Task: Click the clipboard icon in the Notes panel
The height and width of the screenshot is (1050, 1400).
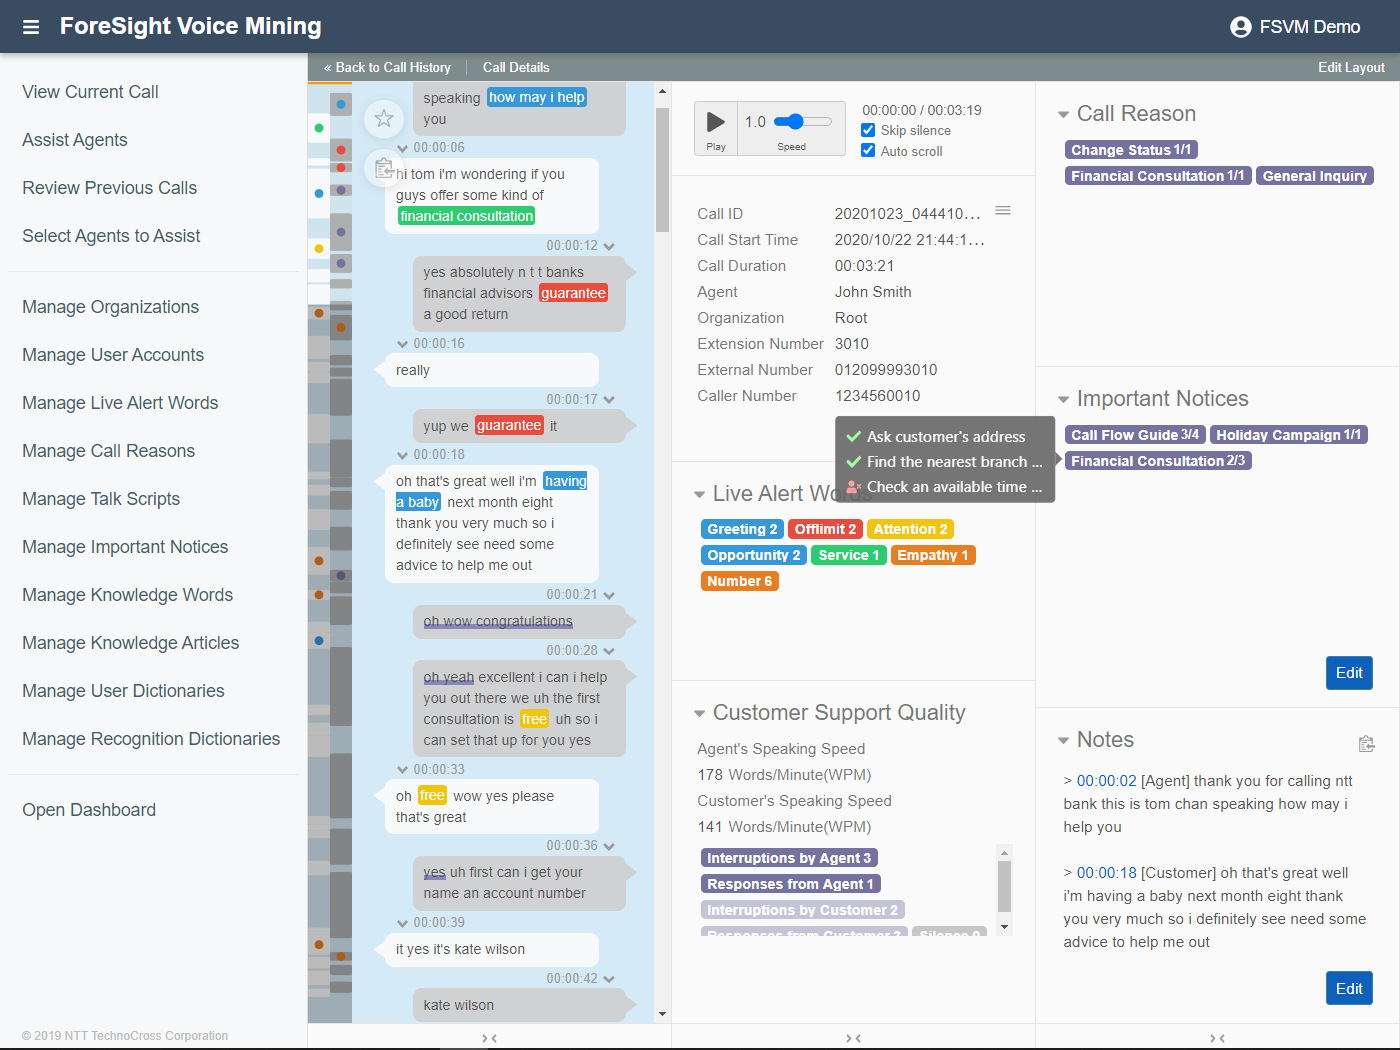Action: click(x=1367, y=744)
